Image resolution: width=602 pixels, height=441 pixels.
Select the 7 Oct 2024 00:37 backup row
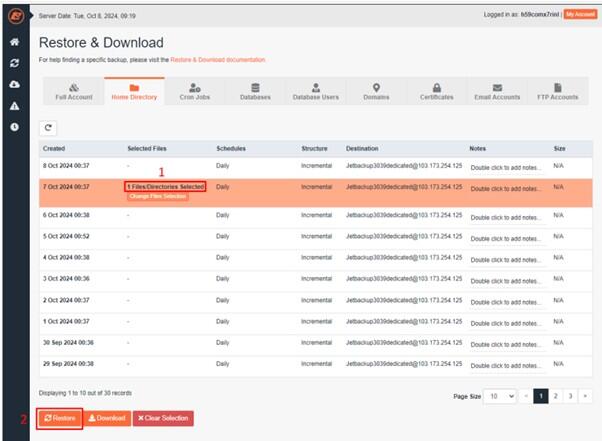[x=316, y=193]
